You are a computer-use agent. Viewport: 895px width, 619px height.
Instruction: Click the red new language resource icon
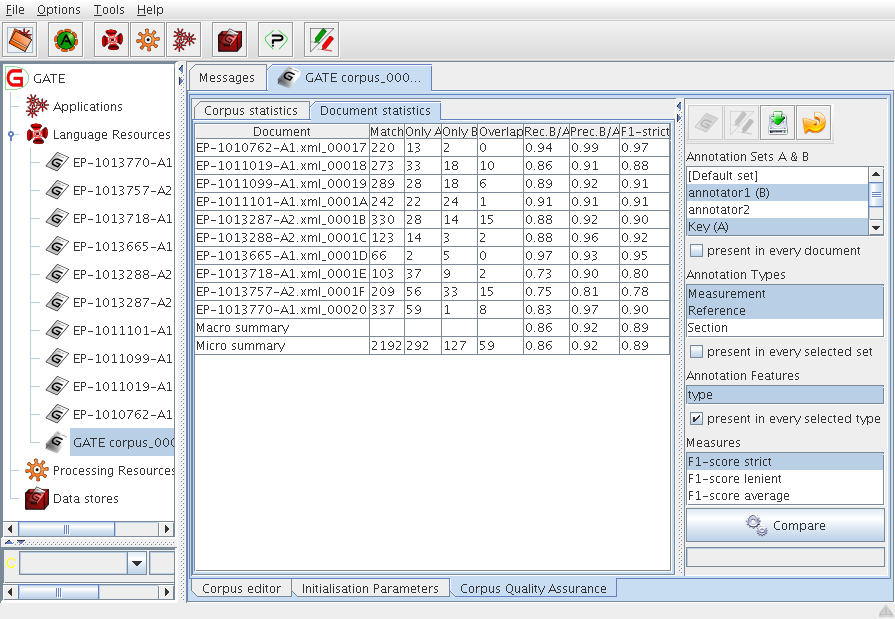click(x=112, y=40)
